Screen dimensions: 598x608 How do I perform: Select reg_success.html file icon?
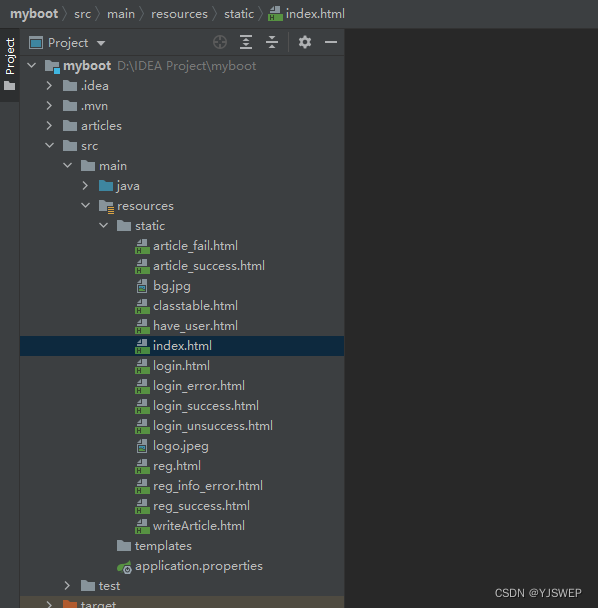pyautogui.click(x=142, y=506)
